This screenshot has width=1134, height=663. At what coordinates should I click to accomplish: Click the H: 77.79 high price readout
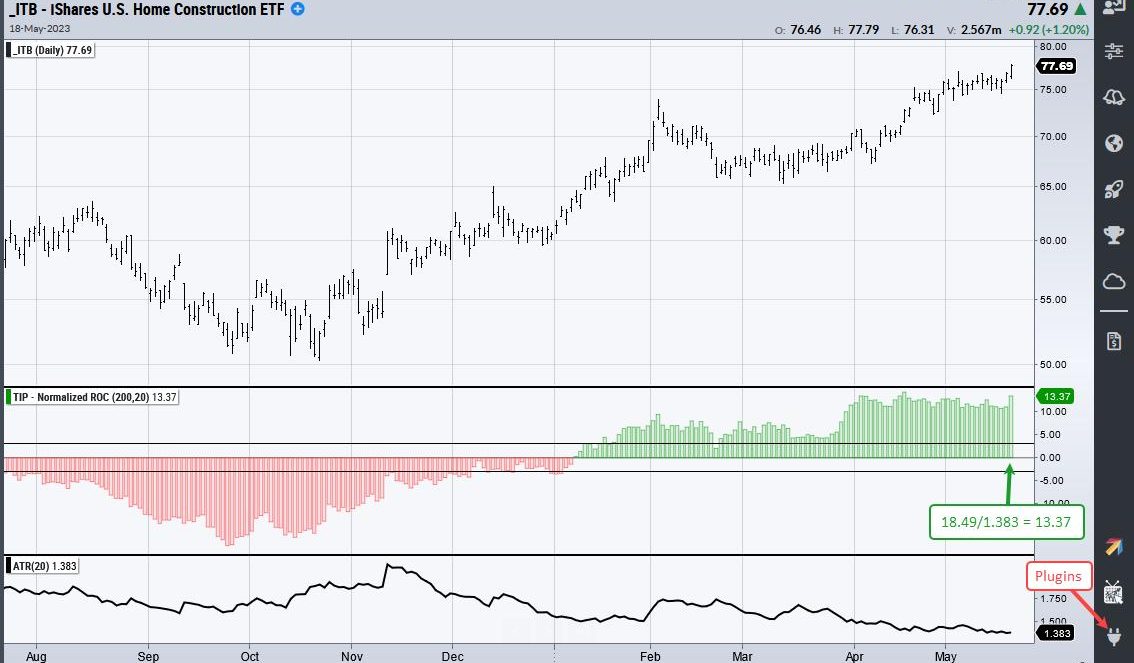point(856,30)
